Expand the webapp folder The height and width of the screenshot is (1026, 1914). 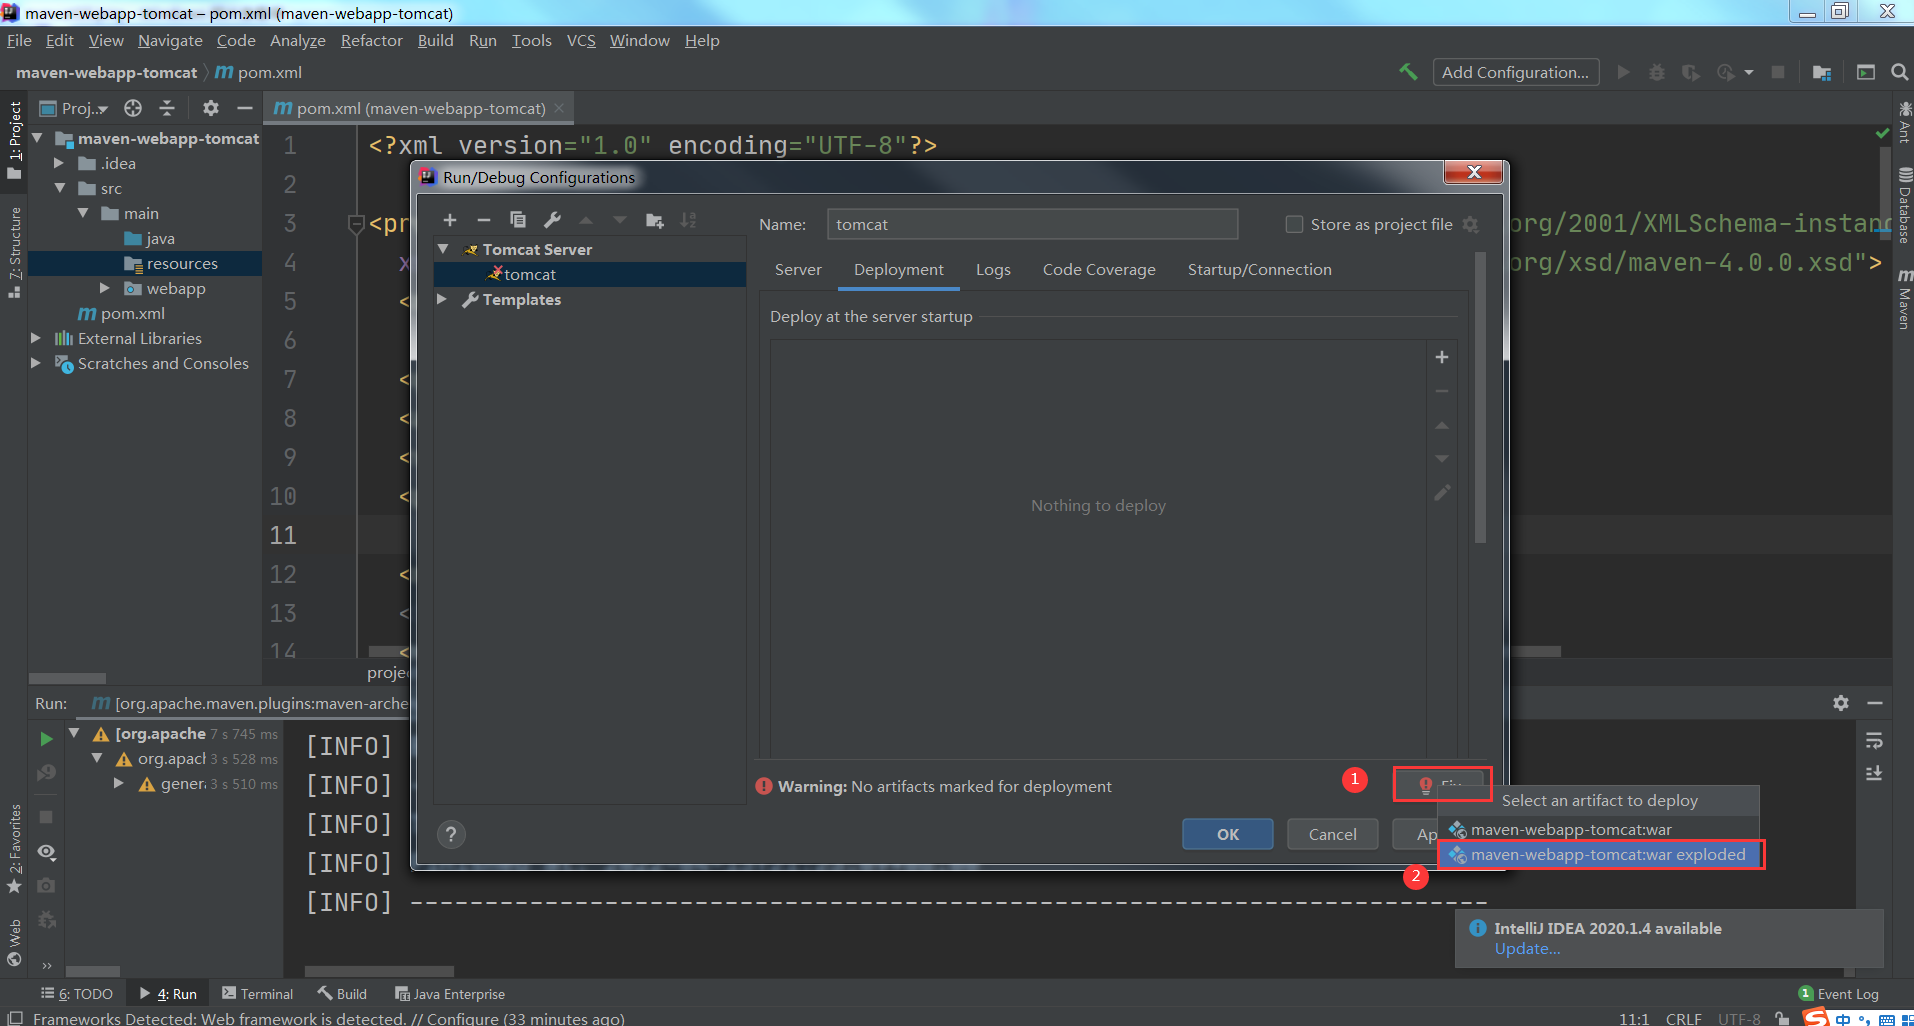(x=106, y=288)
